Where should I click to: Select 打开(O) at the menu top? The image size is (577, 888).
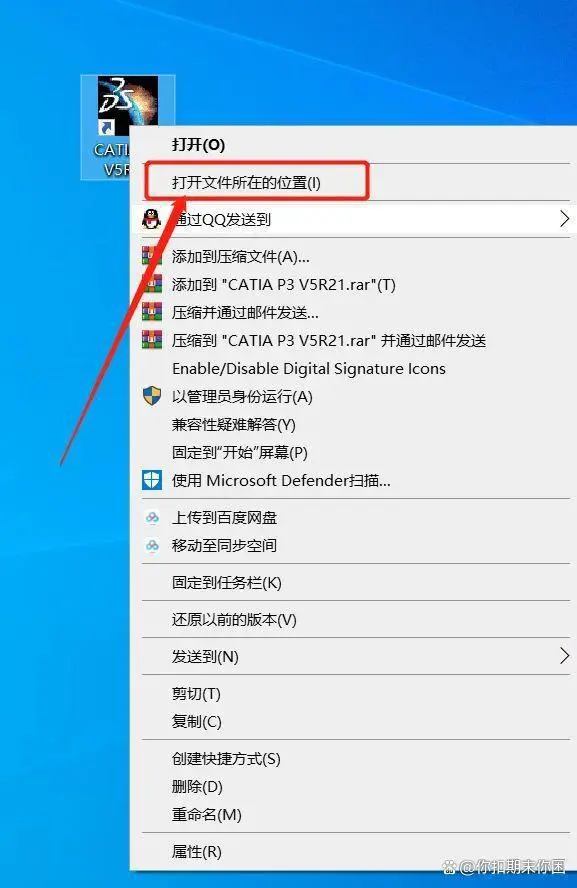click(198, 144)
